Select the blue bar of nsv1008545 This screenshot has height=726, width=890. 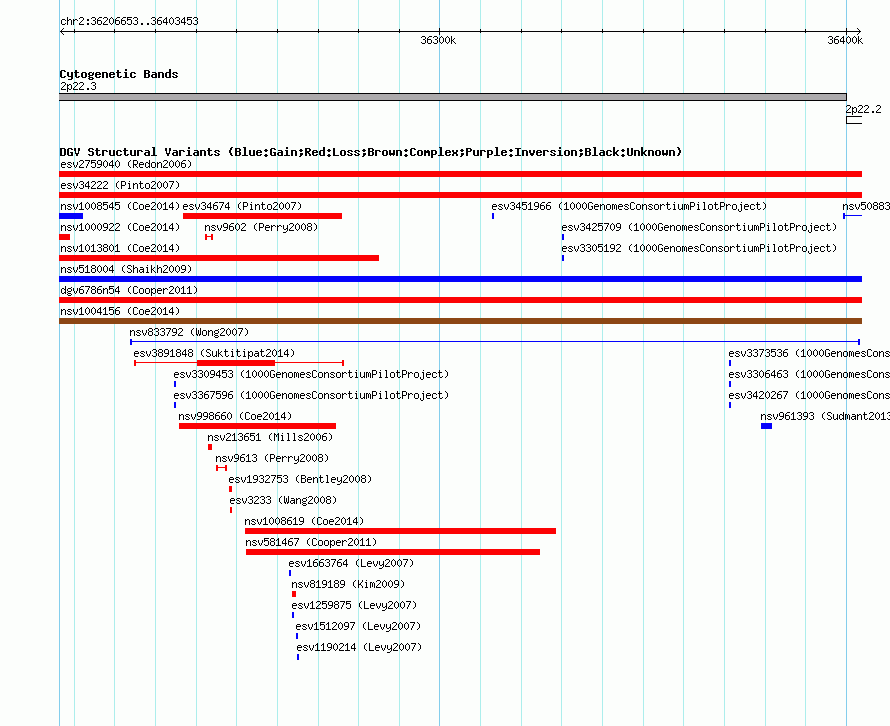point(71,216)
